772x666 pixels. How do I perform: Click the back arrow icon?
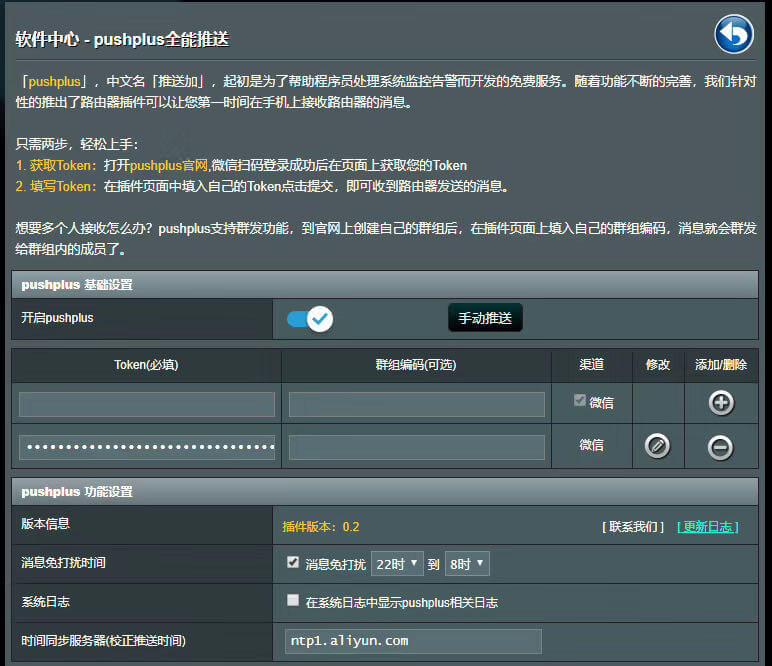(733, 35)
